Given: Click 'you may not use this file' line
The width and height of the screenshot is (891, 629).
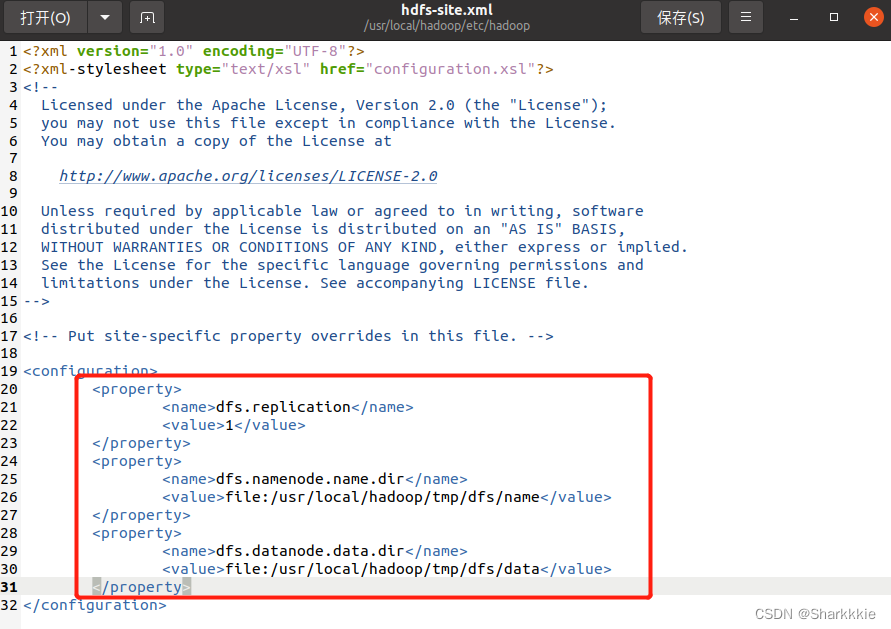Looking at the screenshot, I should pos(328,123).
